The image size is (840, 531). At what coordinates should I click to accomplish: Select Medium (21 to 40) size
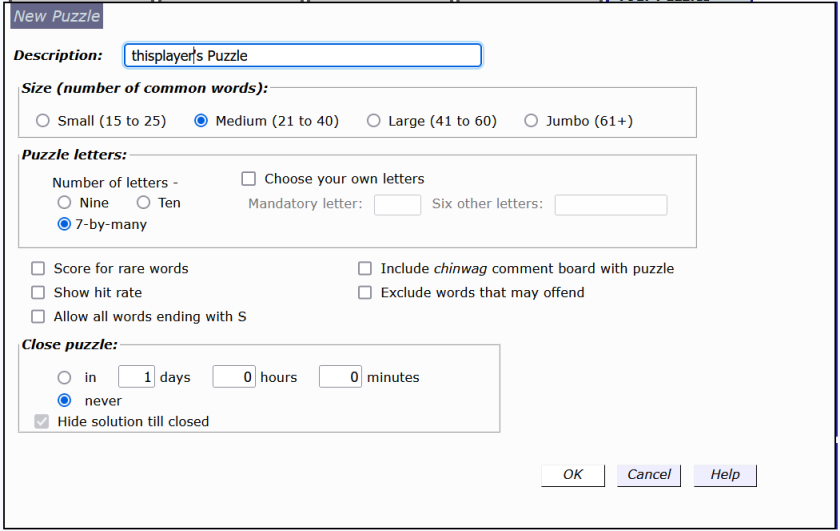coord(201,121)
